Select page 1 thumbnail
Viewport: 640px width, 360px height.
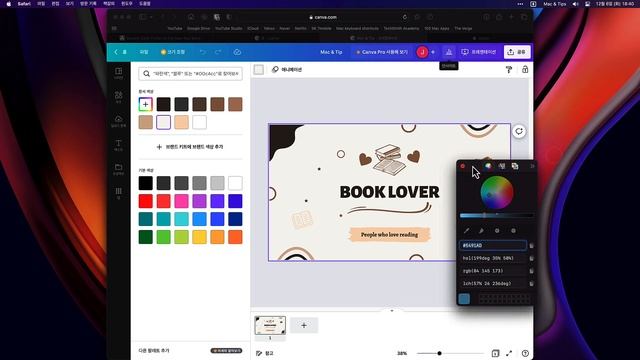[x=270, y=325]
